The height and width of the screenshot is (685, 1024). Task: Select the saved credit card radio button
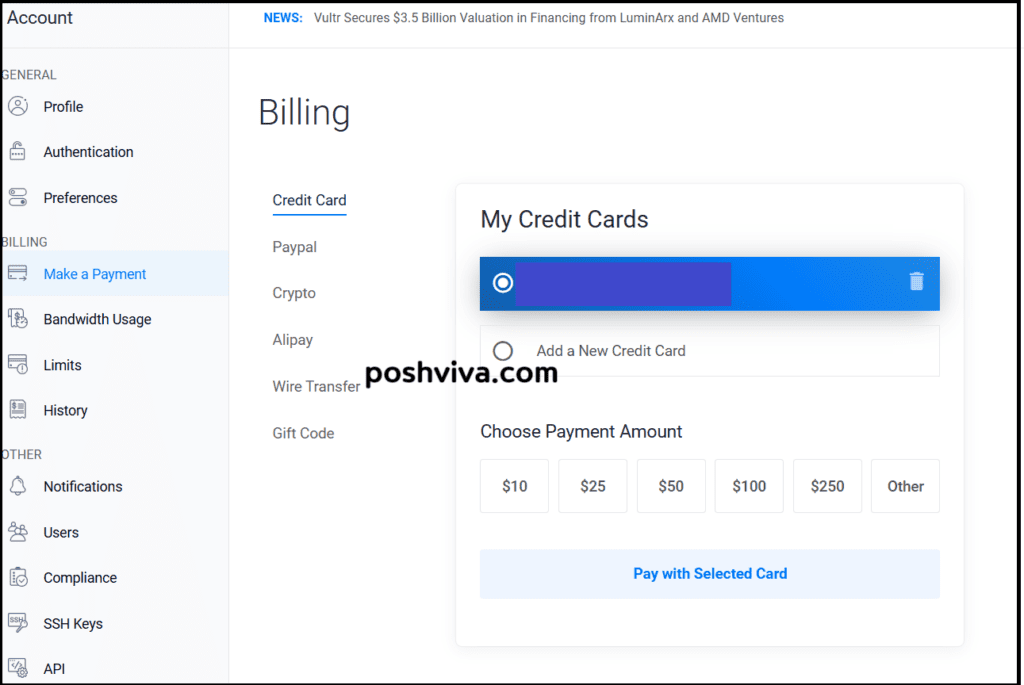[503, 283]
